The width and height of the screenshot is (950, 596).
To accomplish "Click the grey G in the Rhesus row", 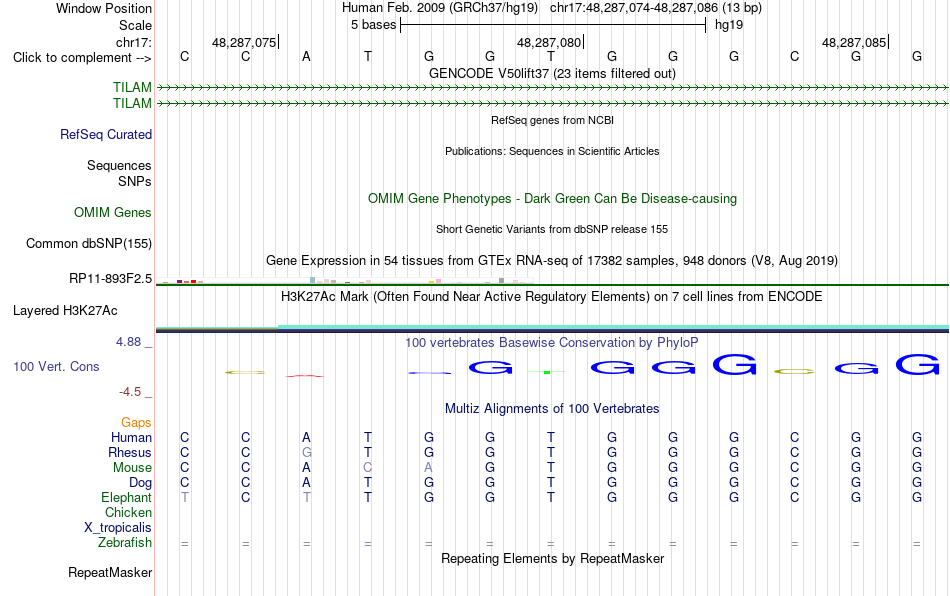I will (x=307, y=452).
